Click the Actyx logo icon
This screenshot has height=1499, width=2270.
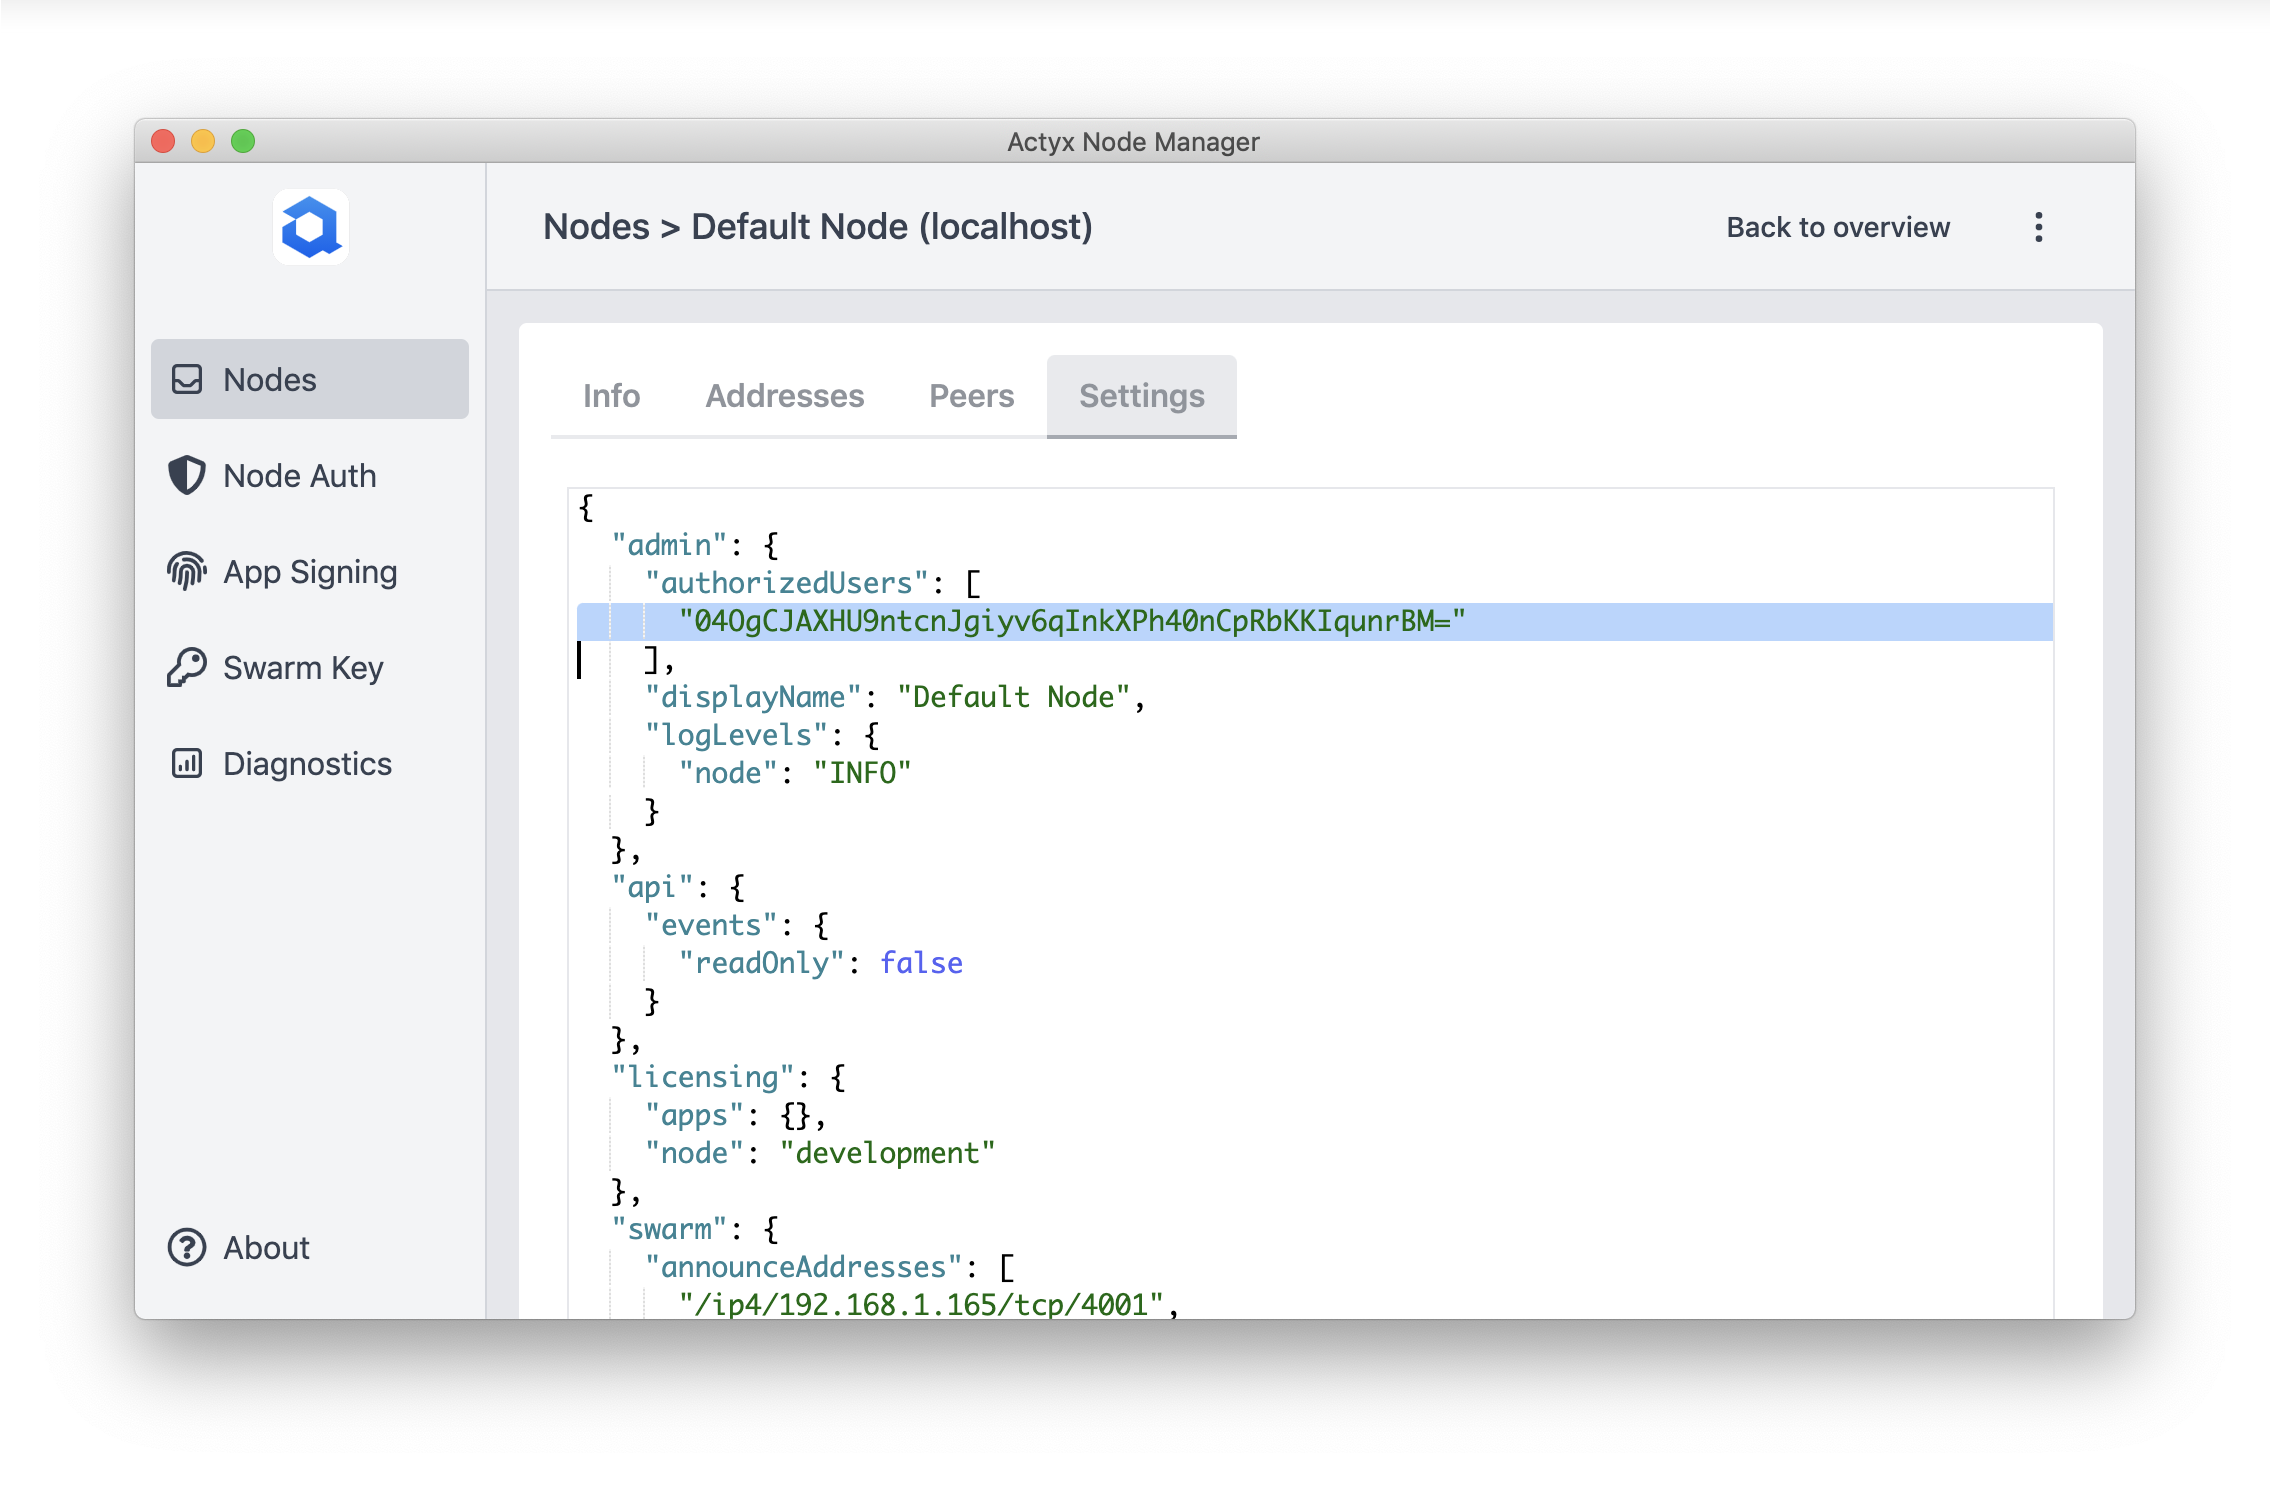click(310, 227)
